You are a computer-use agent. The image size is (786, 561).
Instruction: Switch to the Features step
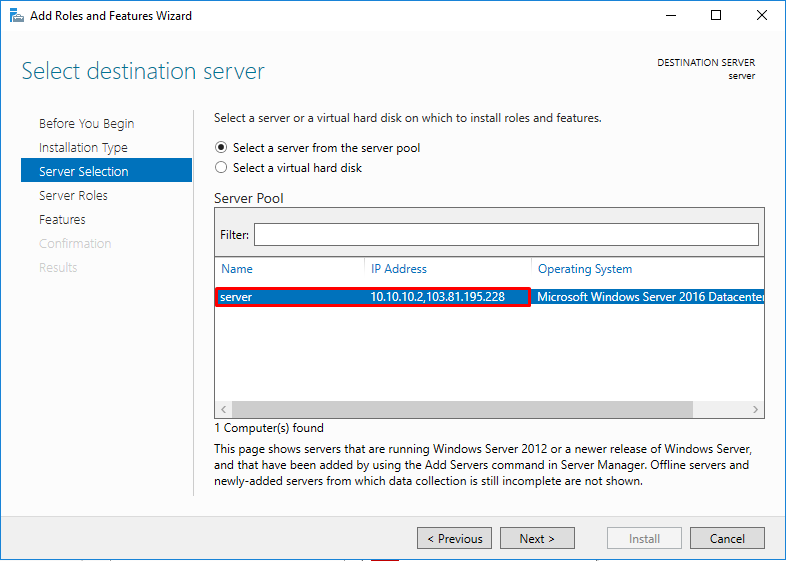(x=62, y=220)
